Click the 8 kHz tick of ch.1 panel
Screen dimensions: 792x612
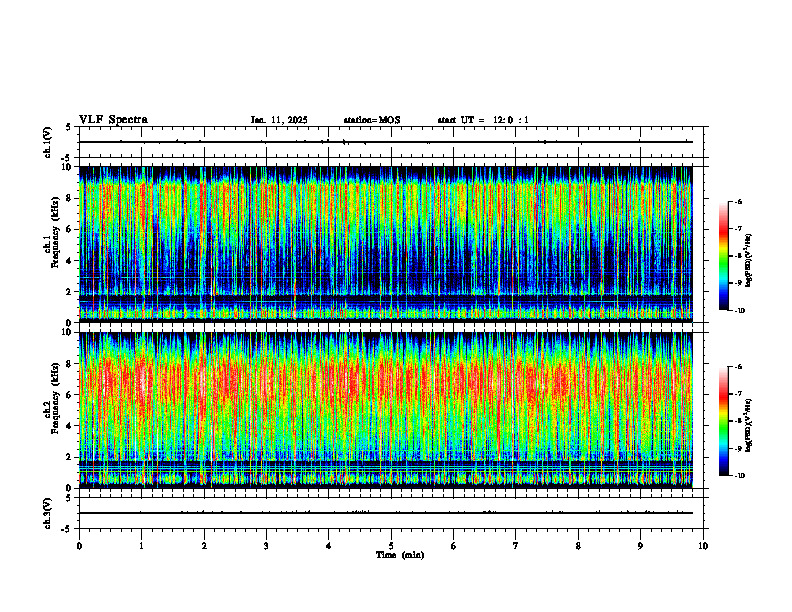71,198
